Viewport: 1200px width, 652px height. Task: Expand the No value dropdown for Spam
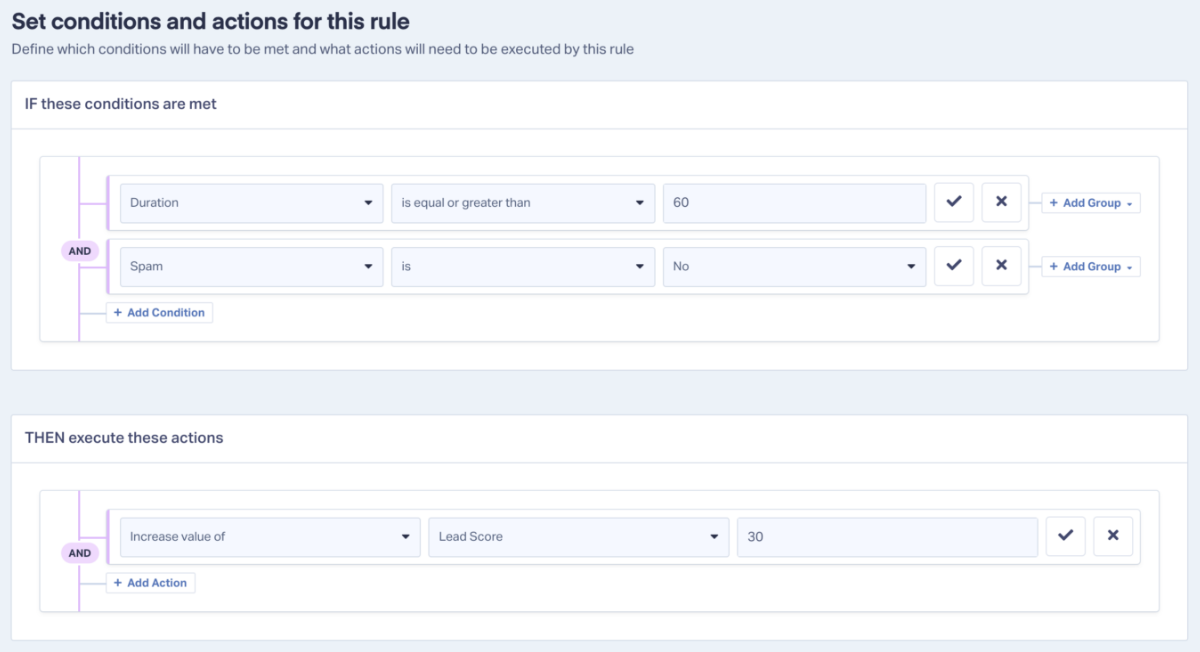[x=794, y=267]
